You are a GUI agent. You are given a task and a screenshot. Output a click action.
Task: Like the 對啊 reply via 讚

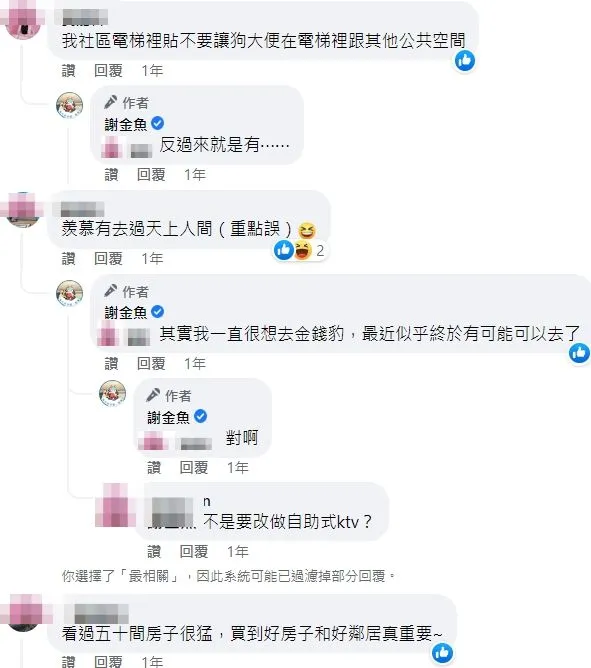click(x=154, y=467)
